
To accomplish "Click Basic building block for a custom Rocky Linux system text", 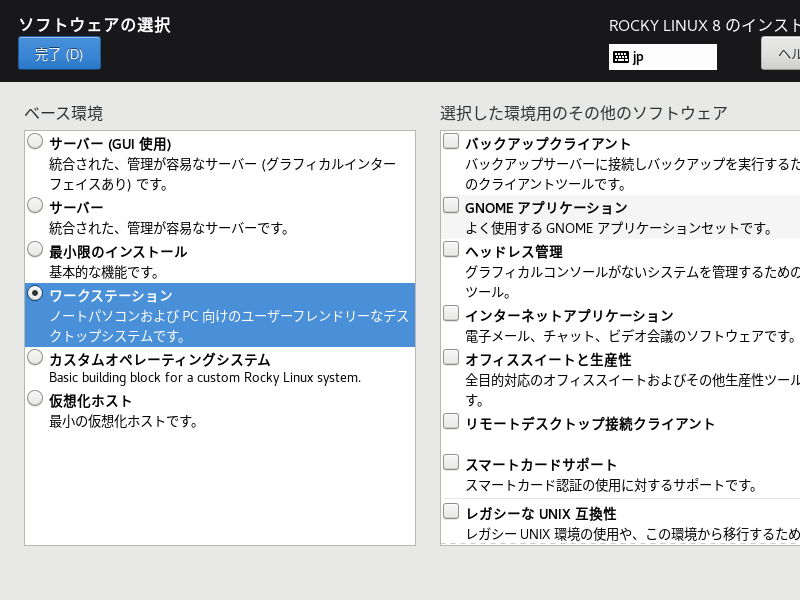I will pos(205,378).
